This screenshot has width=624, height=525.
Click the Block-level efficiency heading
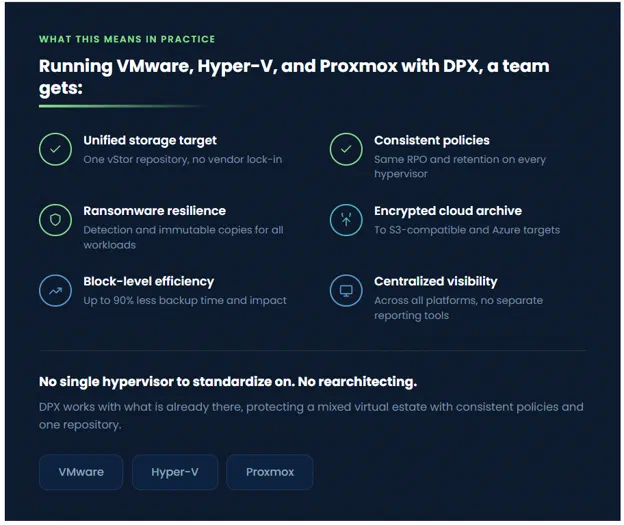(x=148, y=281)
